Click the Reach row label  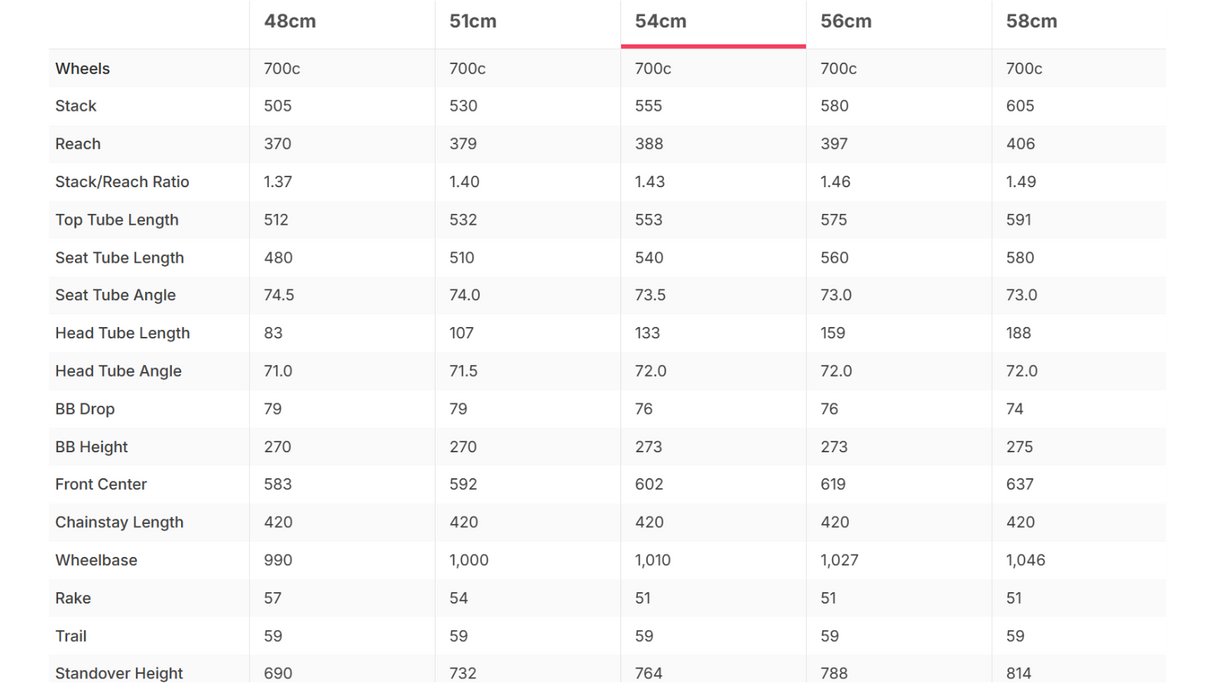point(78,144)
